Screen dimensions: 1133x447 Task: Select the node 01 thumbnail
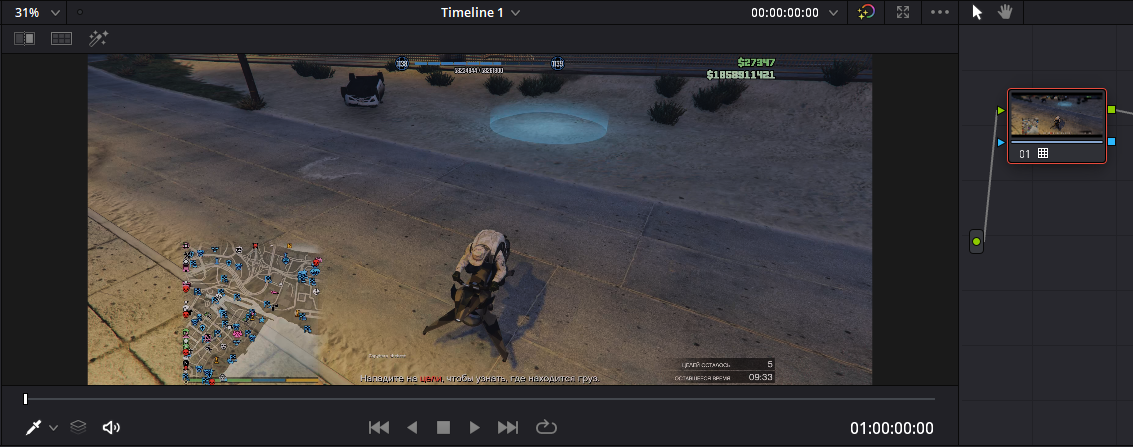(1056, 114)
